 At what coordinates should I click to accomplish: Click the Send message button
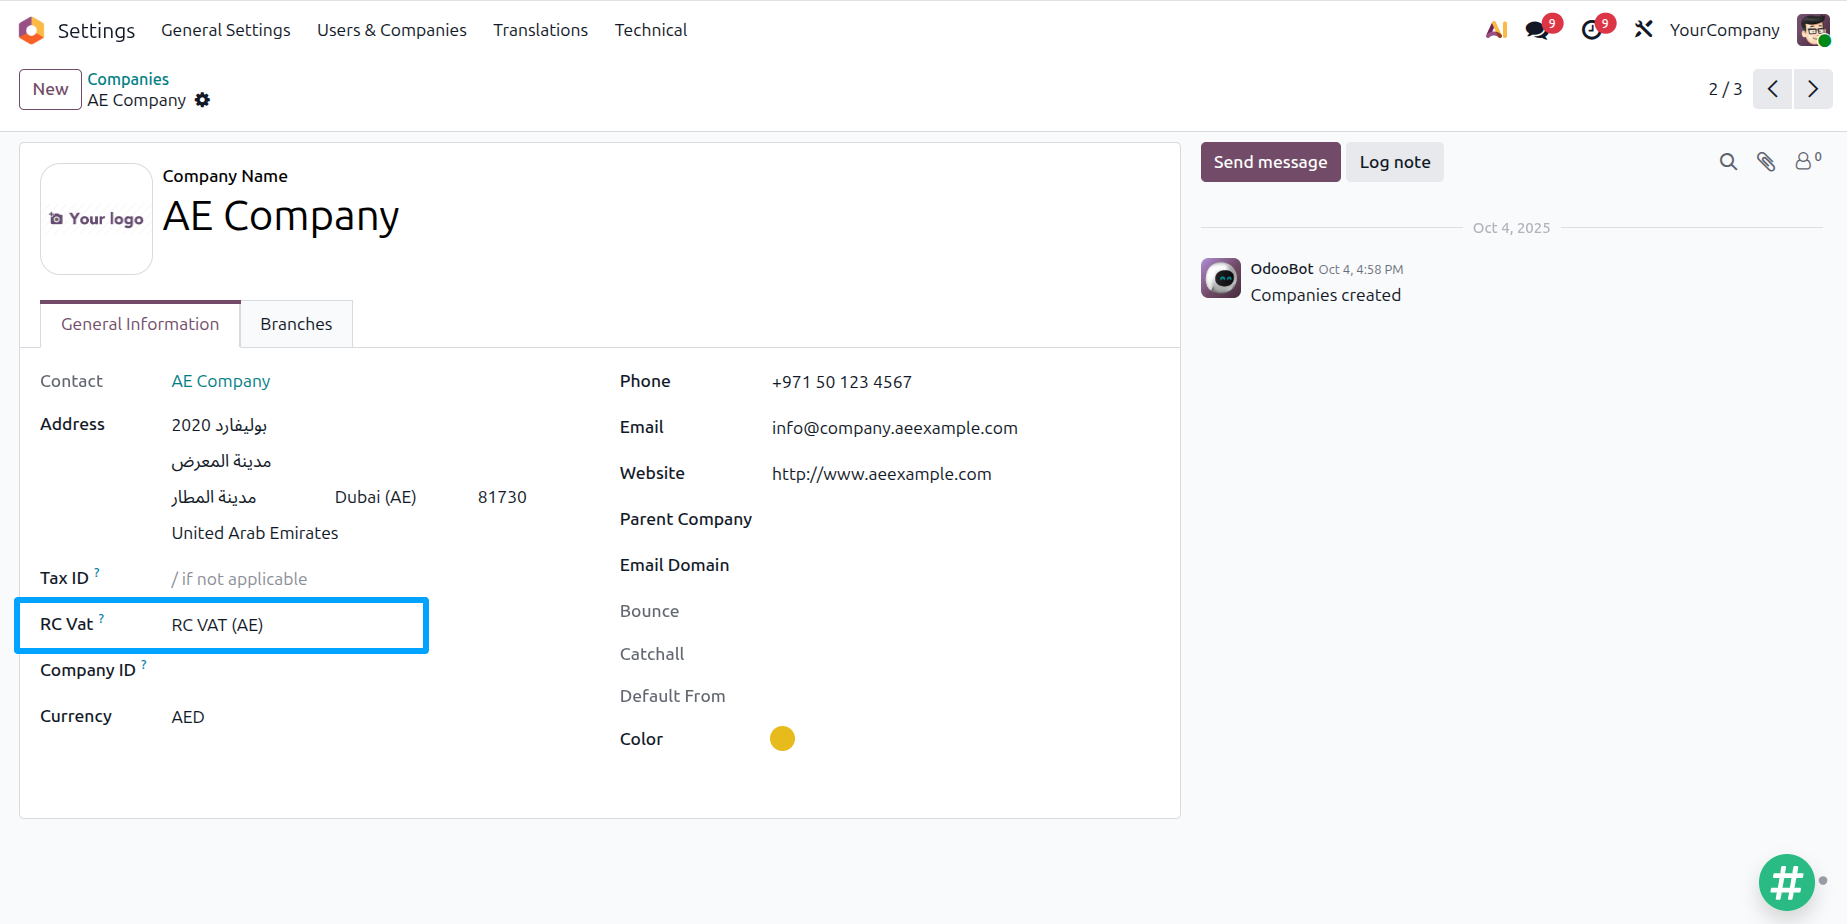[x=1270, y=162]
